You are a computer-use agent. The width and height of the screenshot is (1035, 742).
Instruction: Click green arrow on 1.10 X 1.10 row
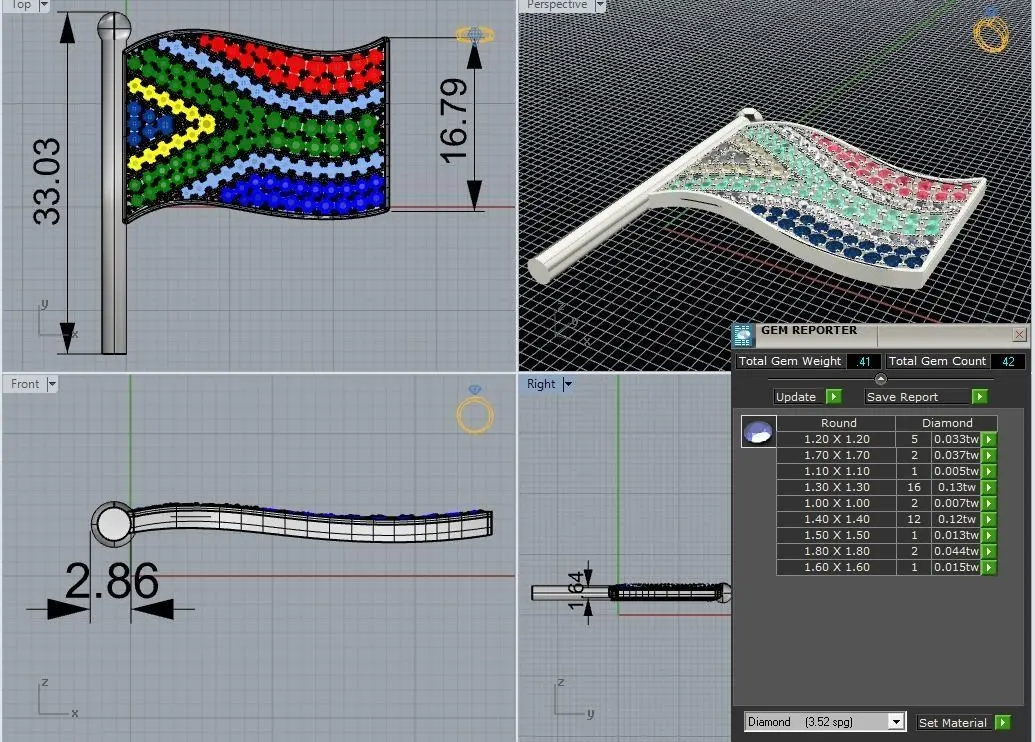pyautogui.click(x=989, y=471)
